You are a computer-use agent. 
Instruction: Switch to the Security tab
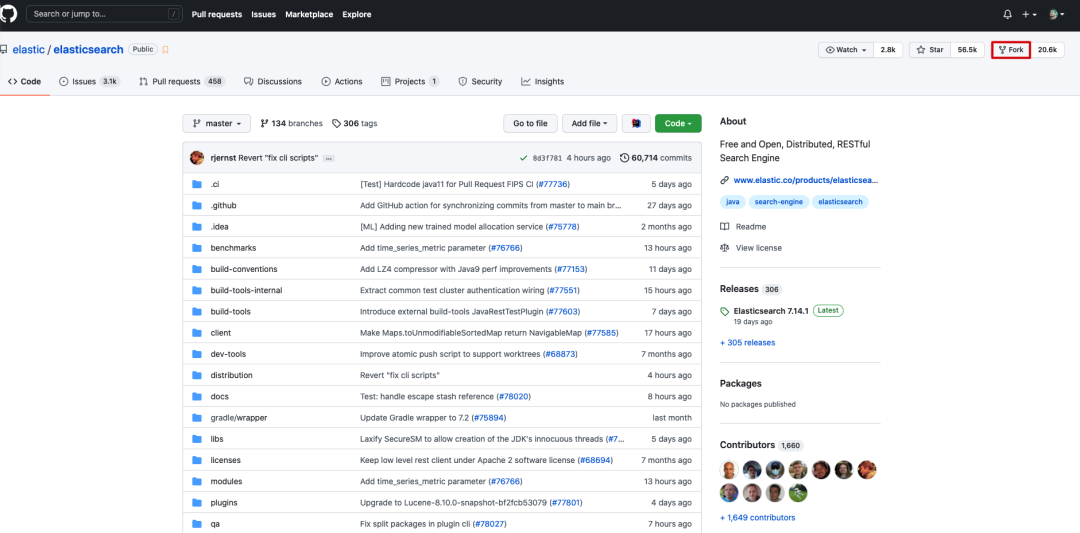coord(480,81)
